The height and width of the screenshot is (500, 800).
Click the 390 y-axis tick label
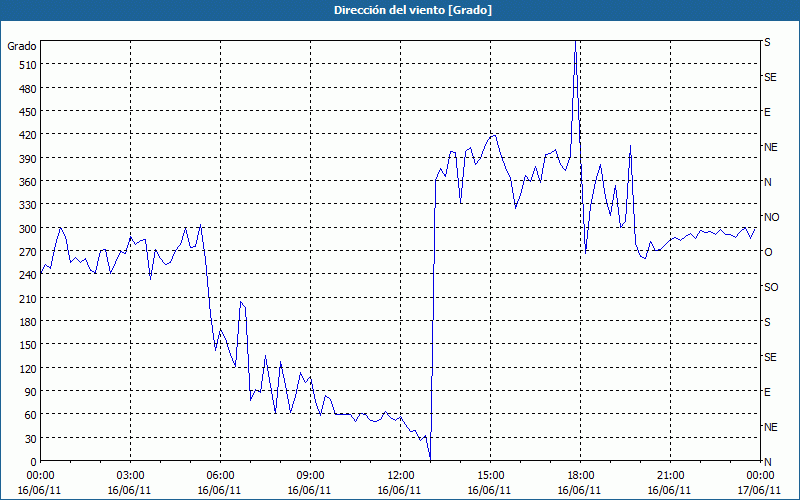pyautogui.click(x=29, y=159)
